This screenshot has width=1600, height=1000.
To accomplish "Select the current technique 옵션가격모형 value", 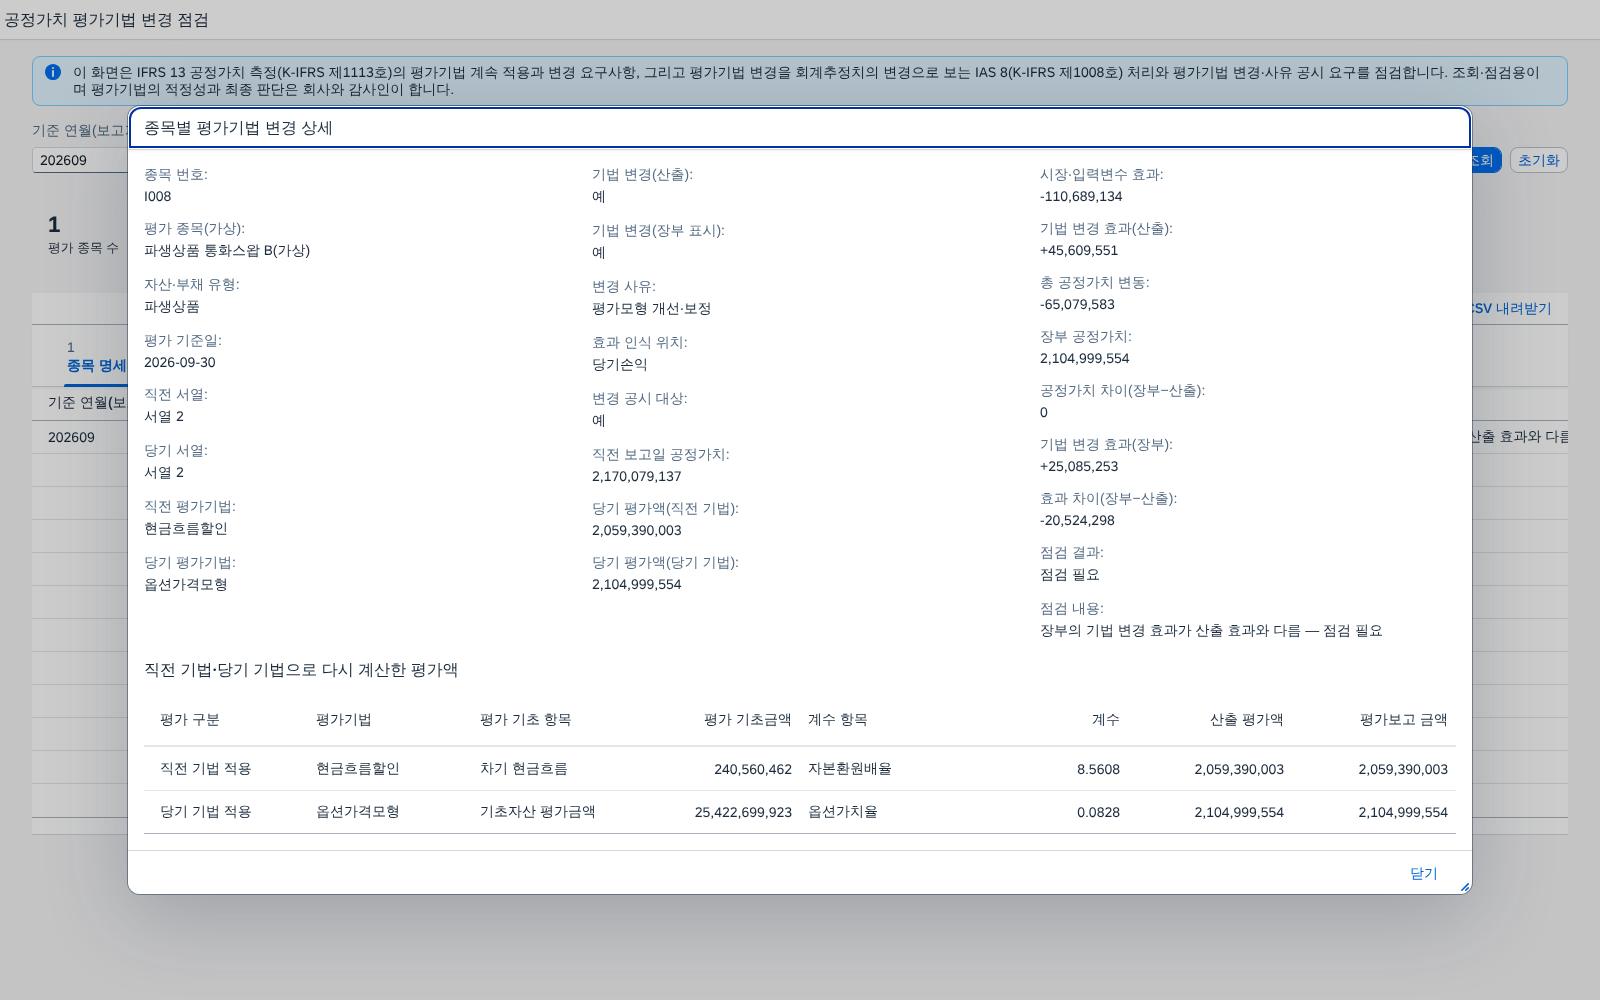I will [186, 584].
